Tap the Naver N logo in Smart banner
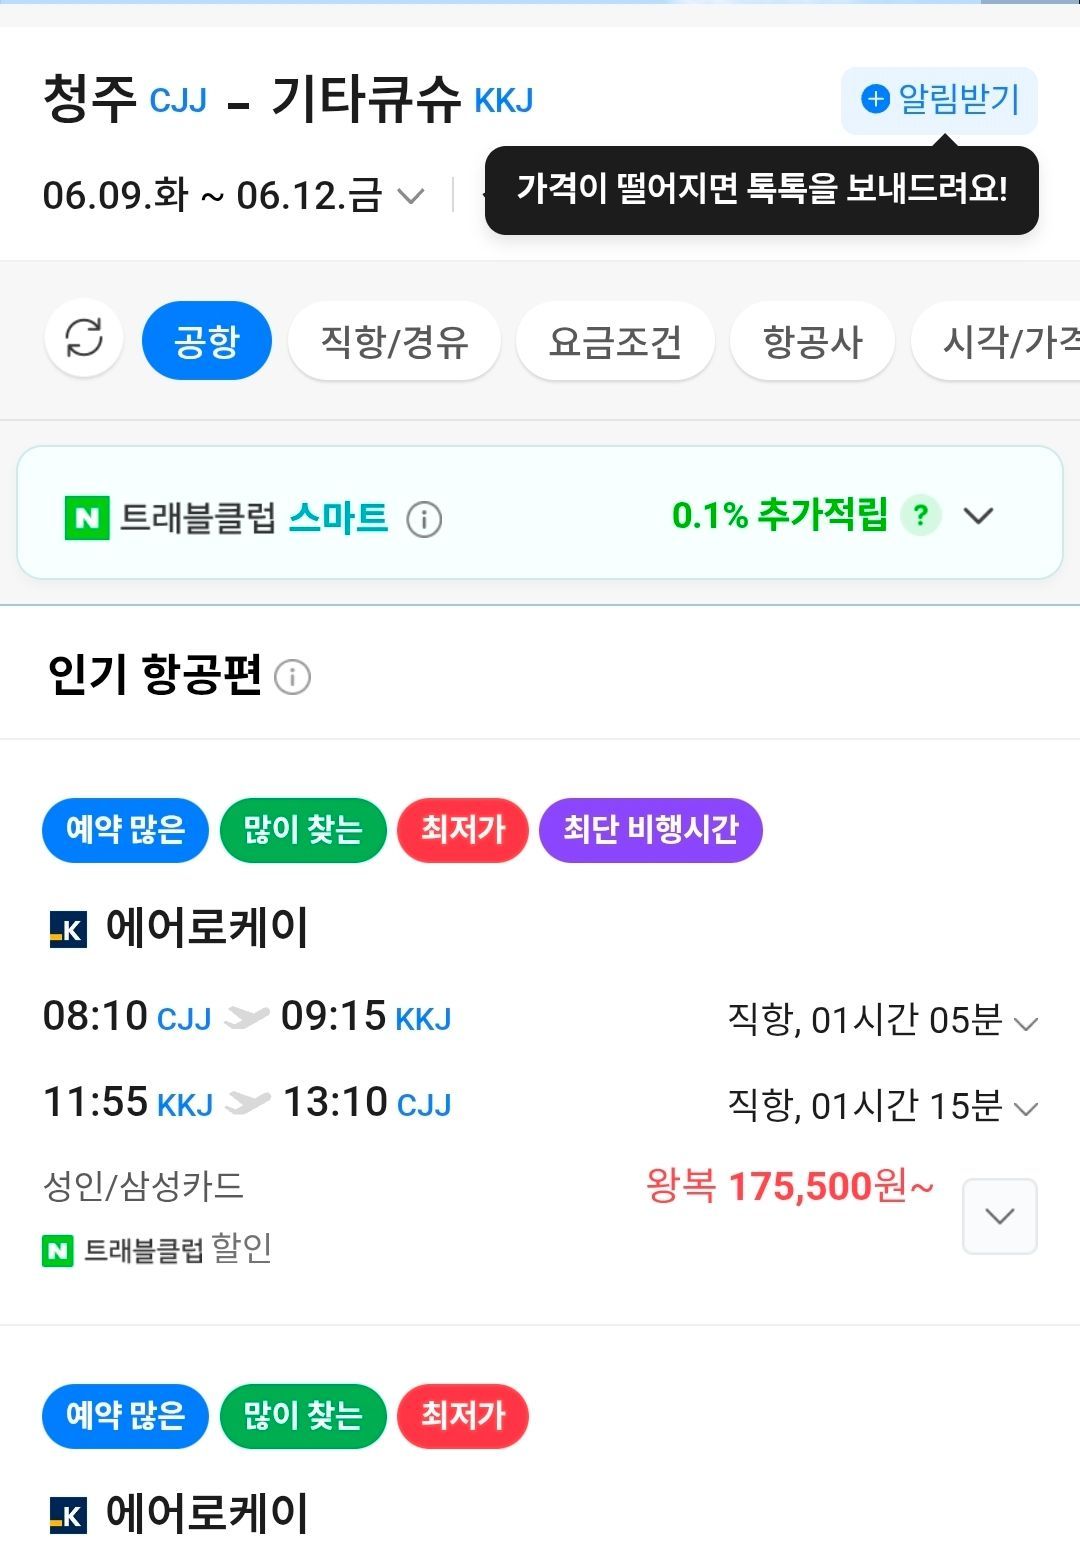The height and width of the screenshot is (1559, 1080). coord(86,518)
